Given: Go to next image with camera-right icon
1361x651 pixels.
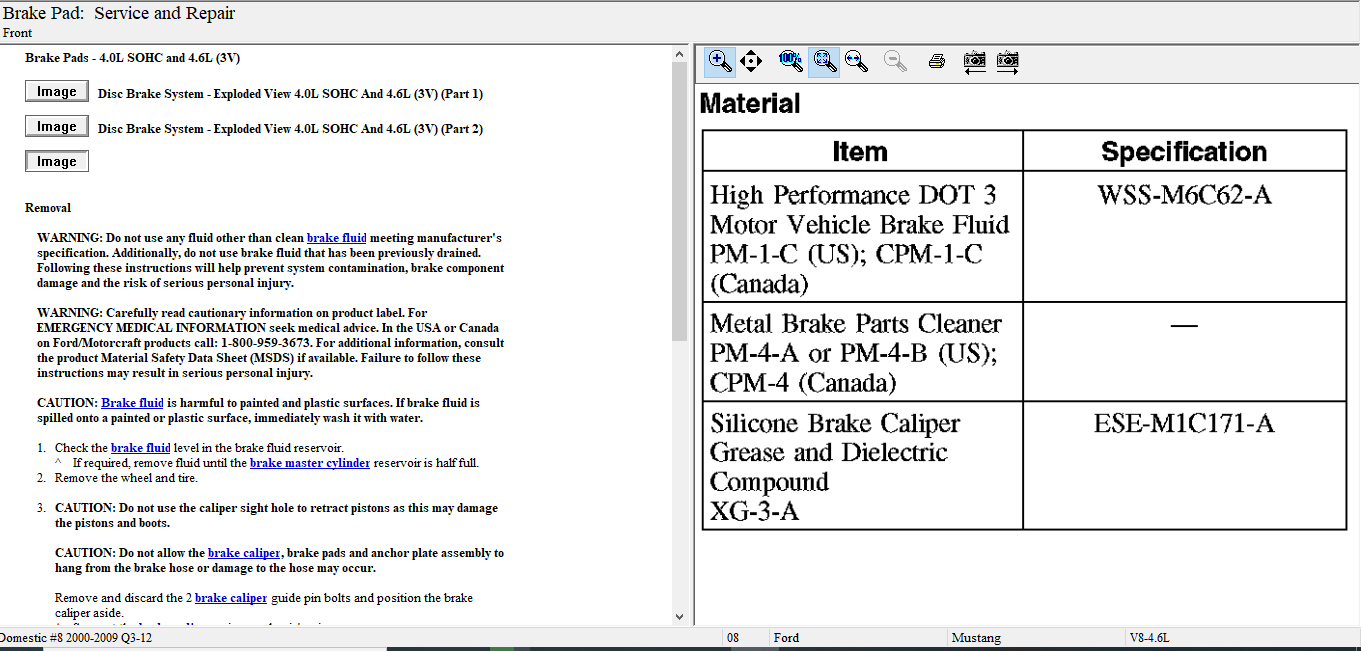Looking at the screenshot, I should pyautogui.click(x=1007, y=61).
